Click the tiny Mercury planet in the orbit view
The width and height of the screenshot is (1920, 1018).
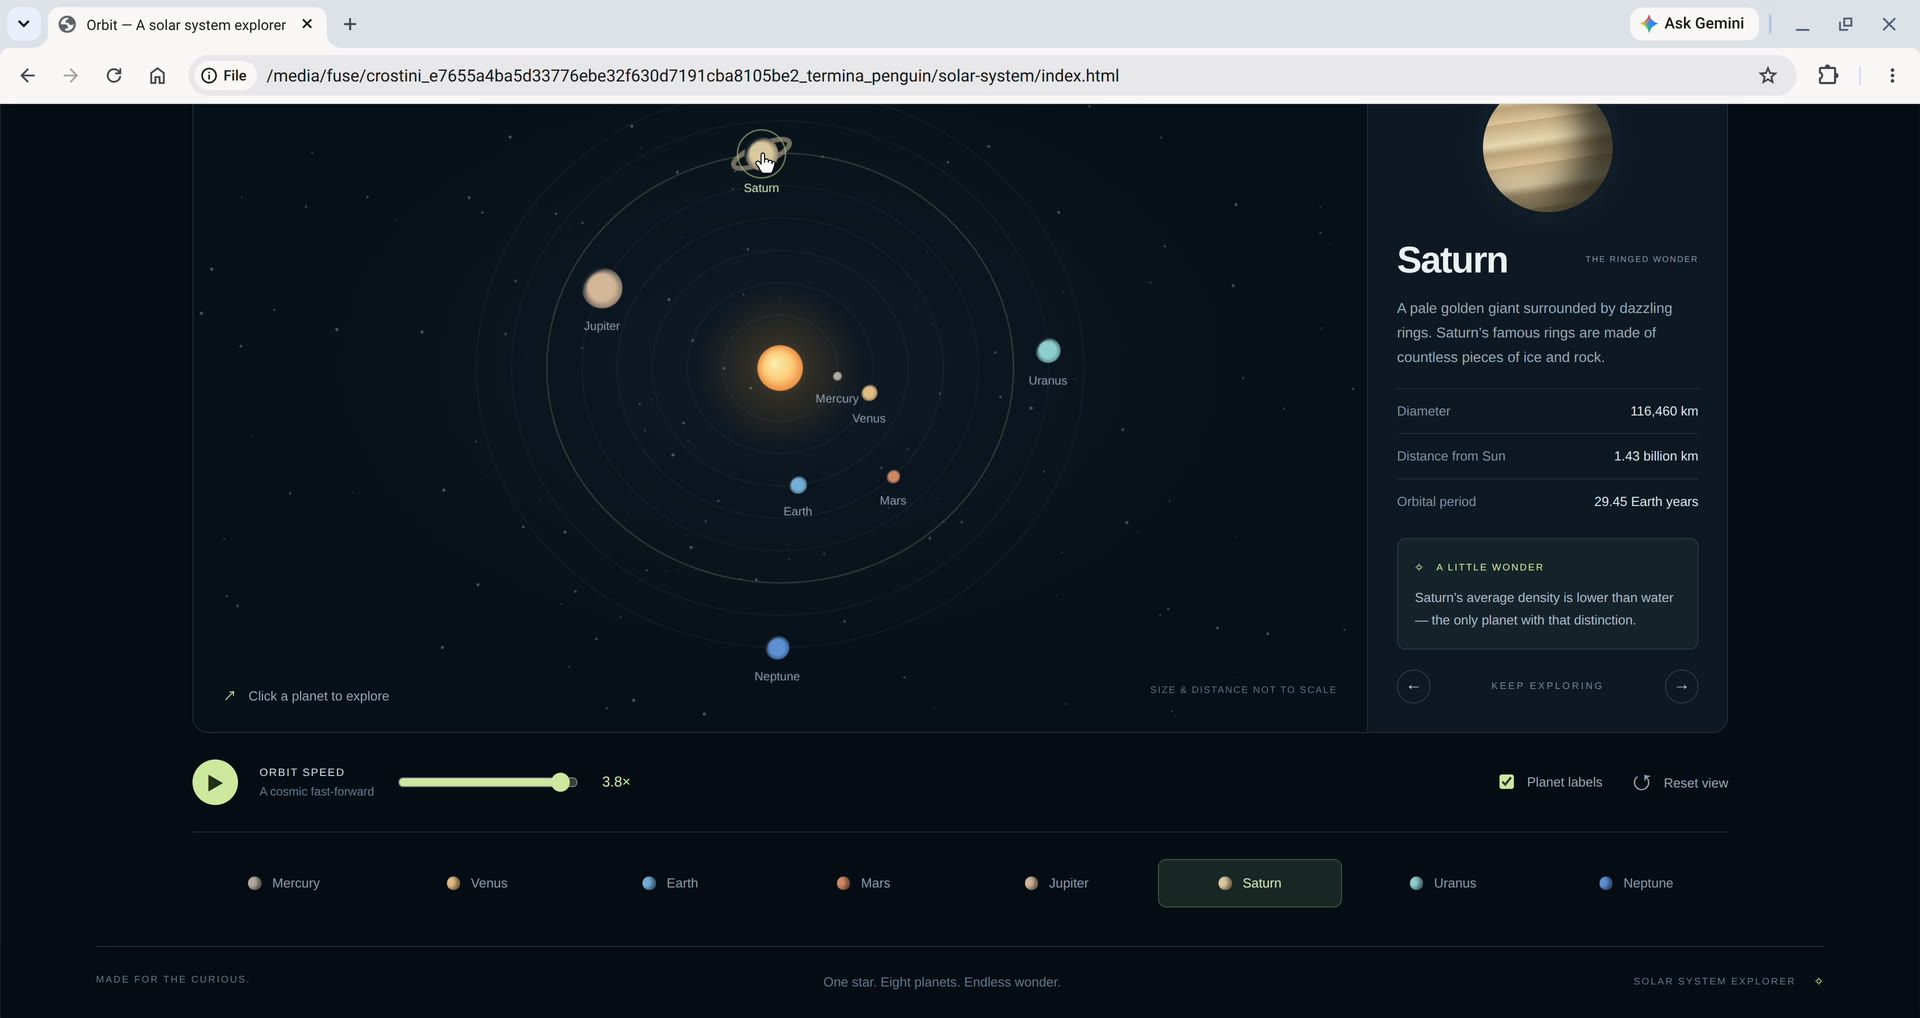tap(837, 376)
